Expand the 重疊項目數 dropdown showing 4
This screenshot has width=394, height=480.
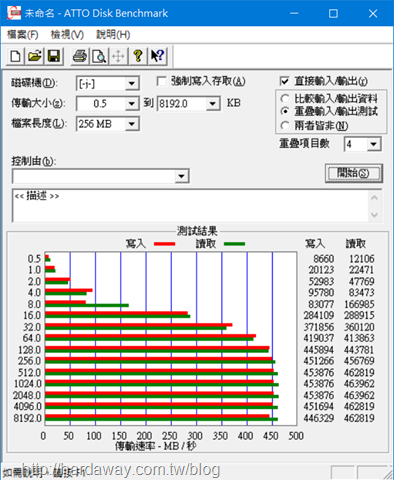pyautogui.click(x=374, y=144)
